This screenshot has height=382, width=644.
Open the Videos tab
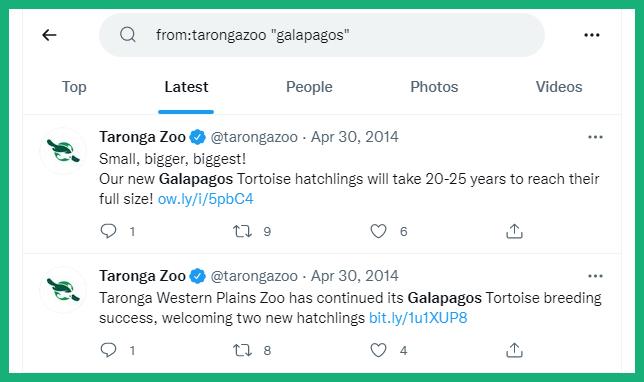pyautogui.click(x=559, y=87)
